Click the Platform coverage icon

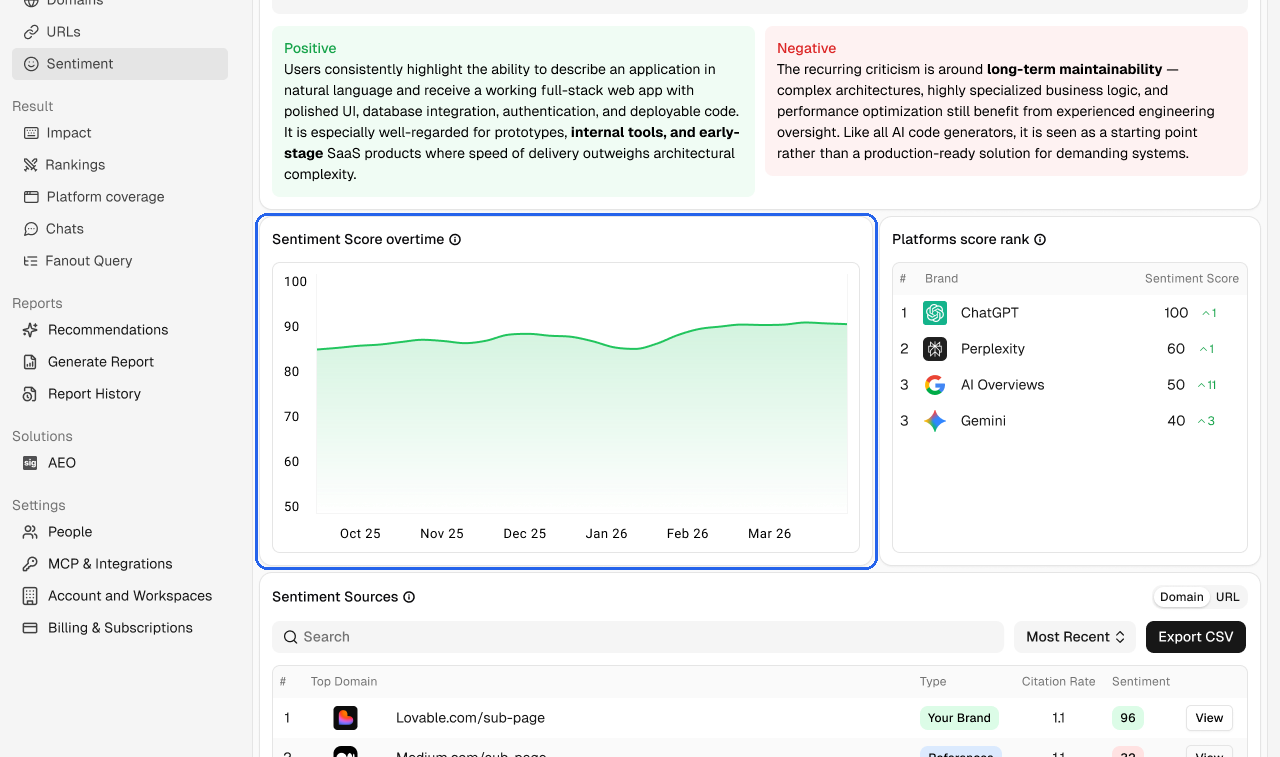click(31, 197)
